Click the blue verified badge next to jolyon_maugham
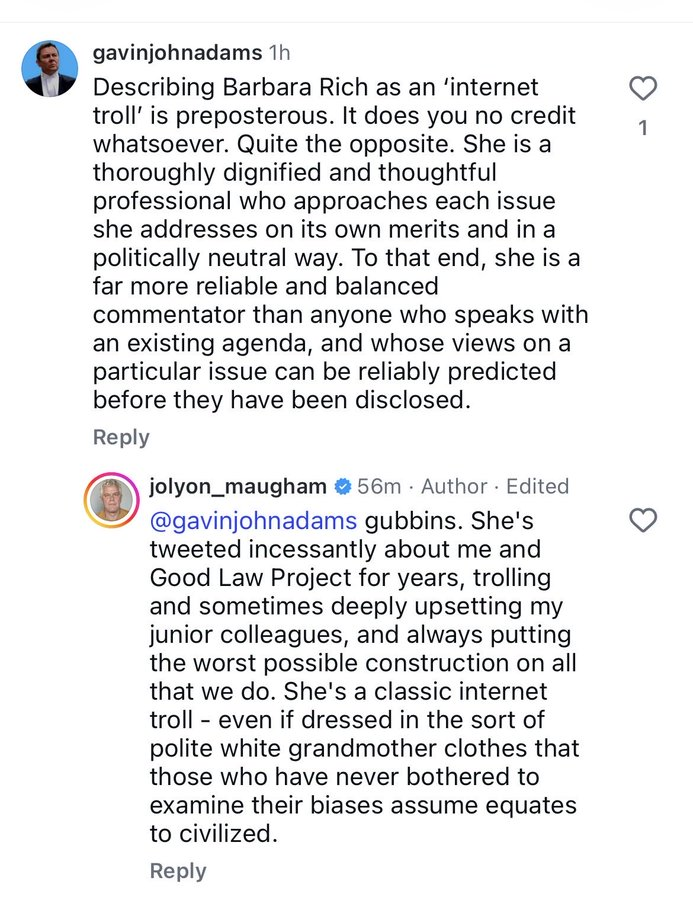Viewport: 693px width, 900px height. (x=343, y=487)
